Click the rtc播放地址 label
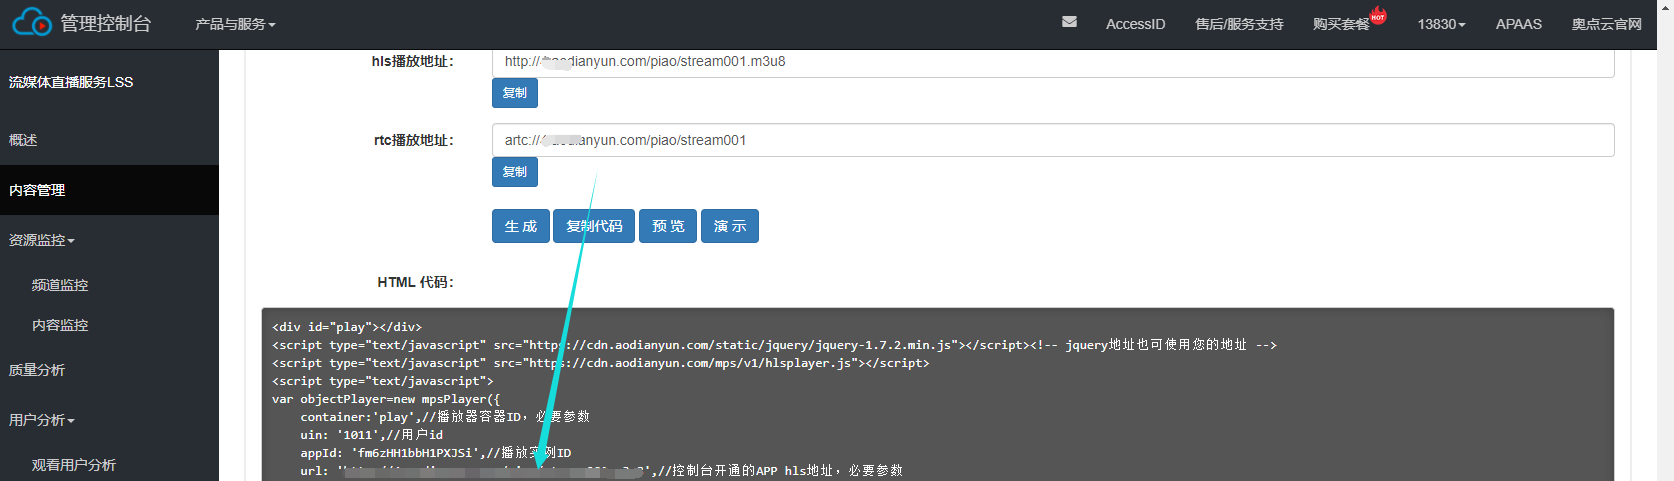1674x481 pixels. pos(414,141)
